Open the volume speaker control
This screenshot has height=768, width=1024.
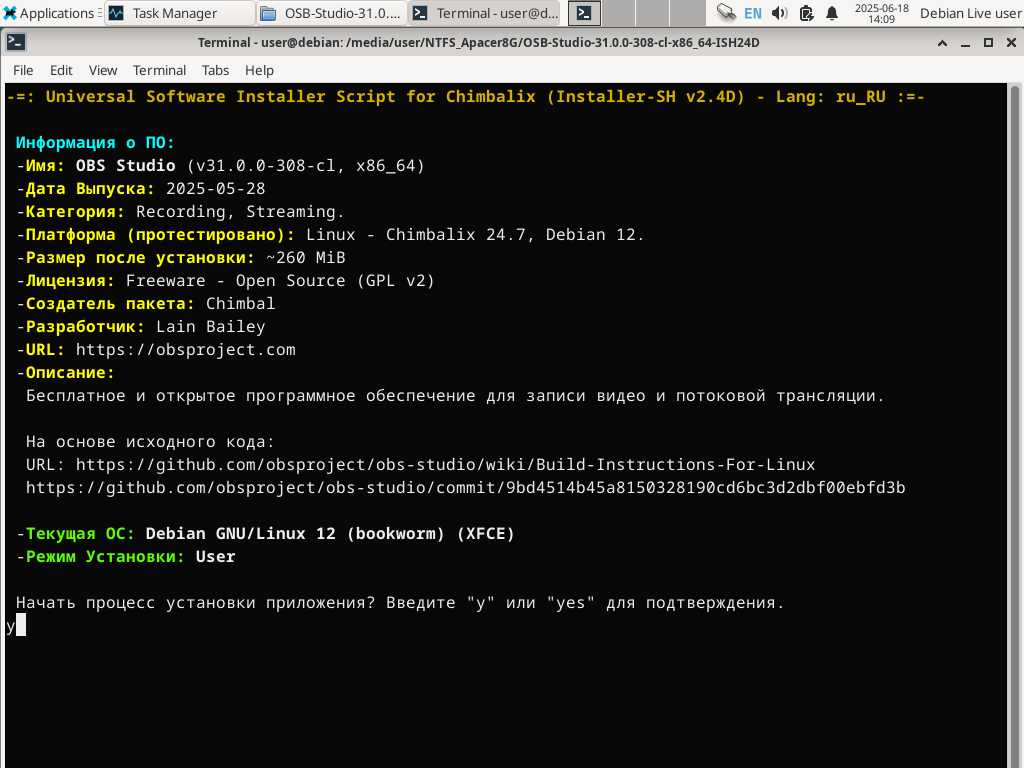[779, 13]
